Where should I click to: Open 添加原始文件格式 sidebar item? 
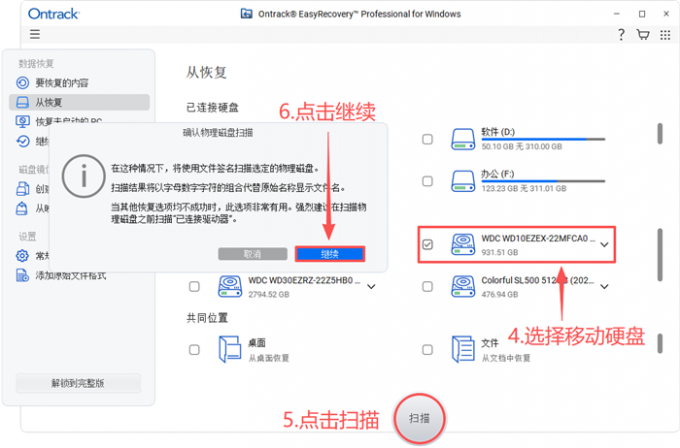point(71,275)
